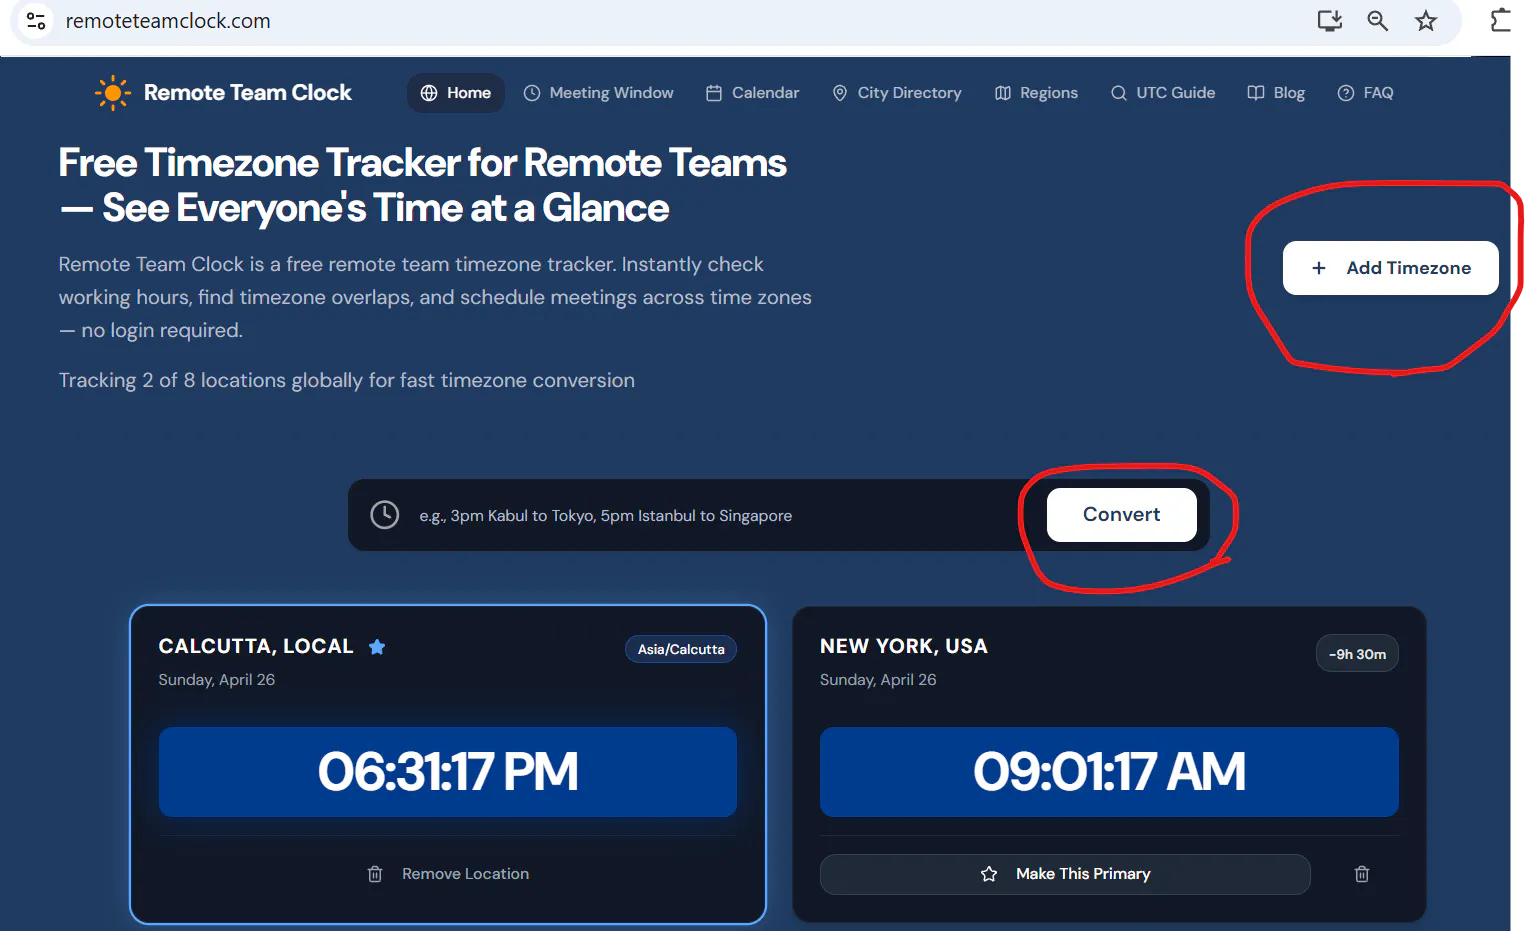The height and width of the screenshot is (931, 1525).
Task: Click the date under New York title
Action: (x=878, y=680)
